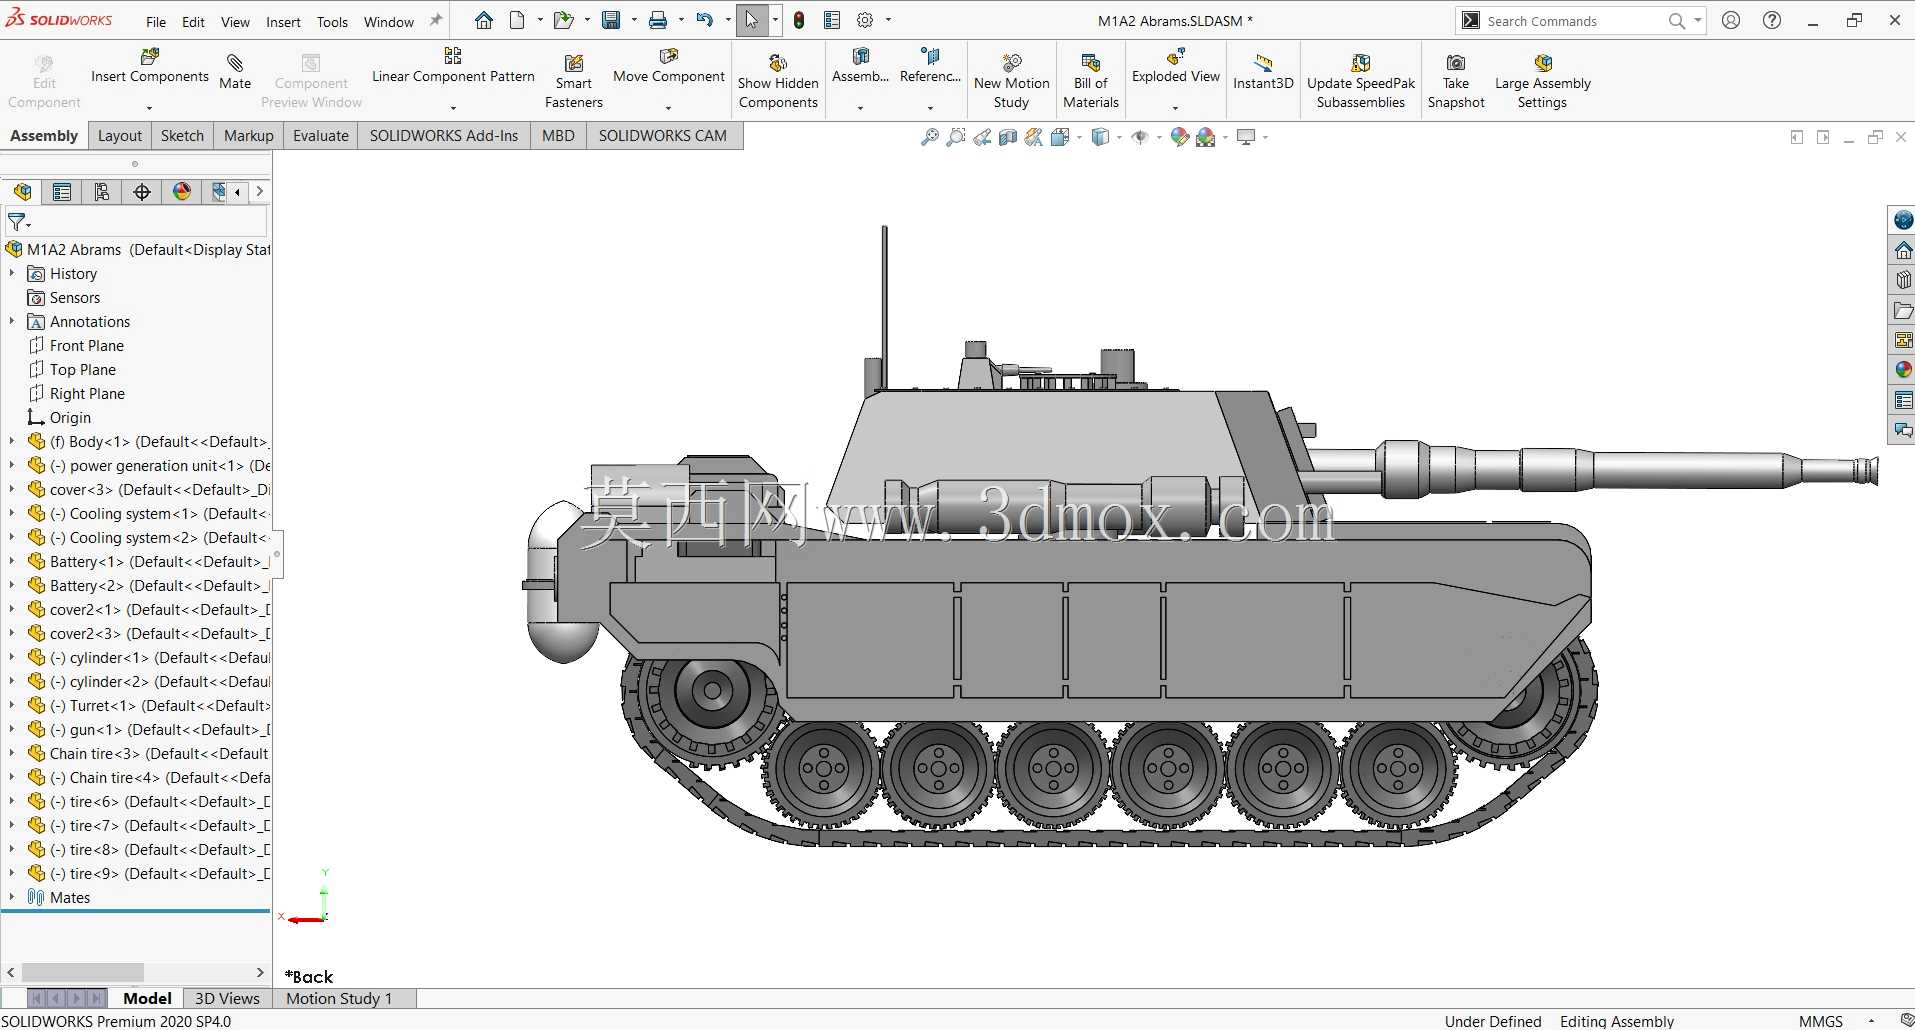The height and width of the screenshot is (1030, 1915).
Task: Open Appearances task pane icon
Action: click(x=1903, y=370)
